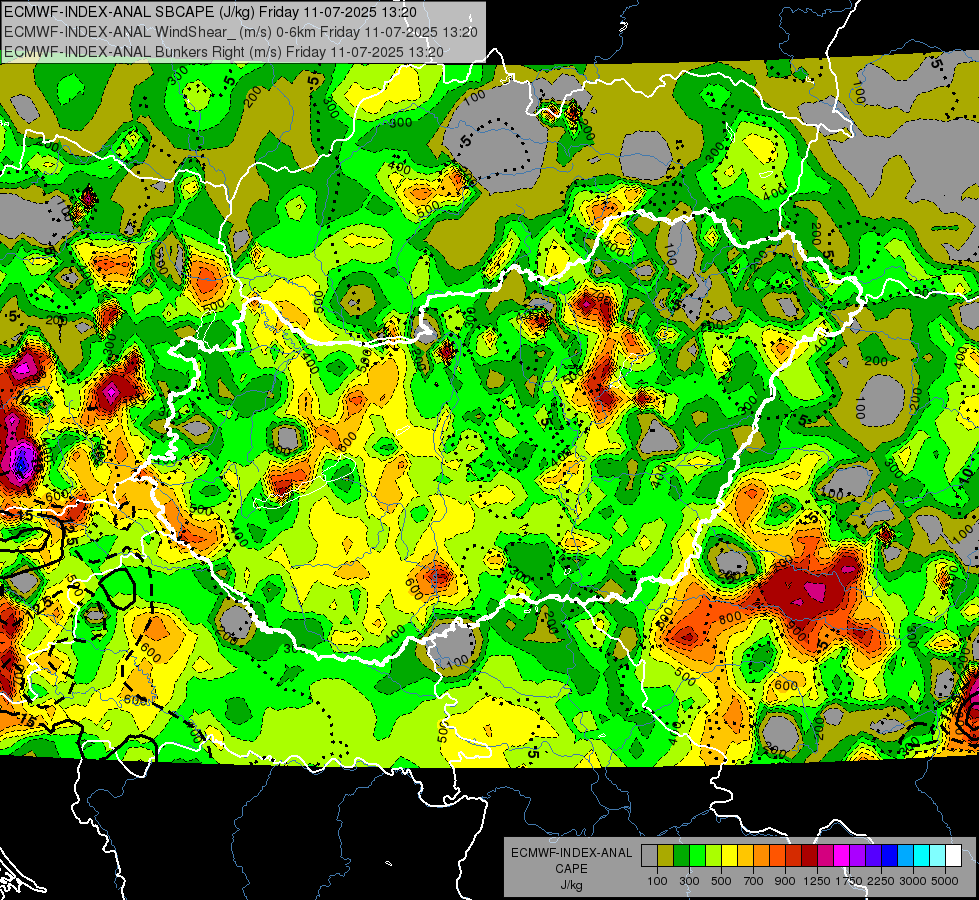This screenshot has width=979, height=900.
Task: Click the 800 contour label on the map
Action: (729, 618)
